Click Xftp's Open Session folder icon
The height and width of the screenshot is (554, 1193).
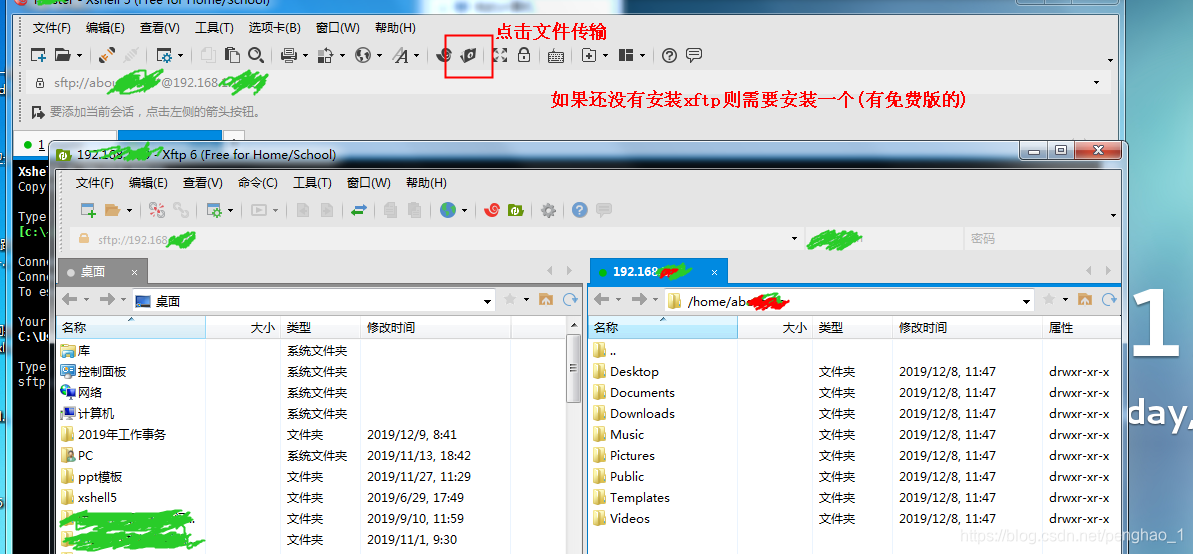113,210
